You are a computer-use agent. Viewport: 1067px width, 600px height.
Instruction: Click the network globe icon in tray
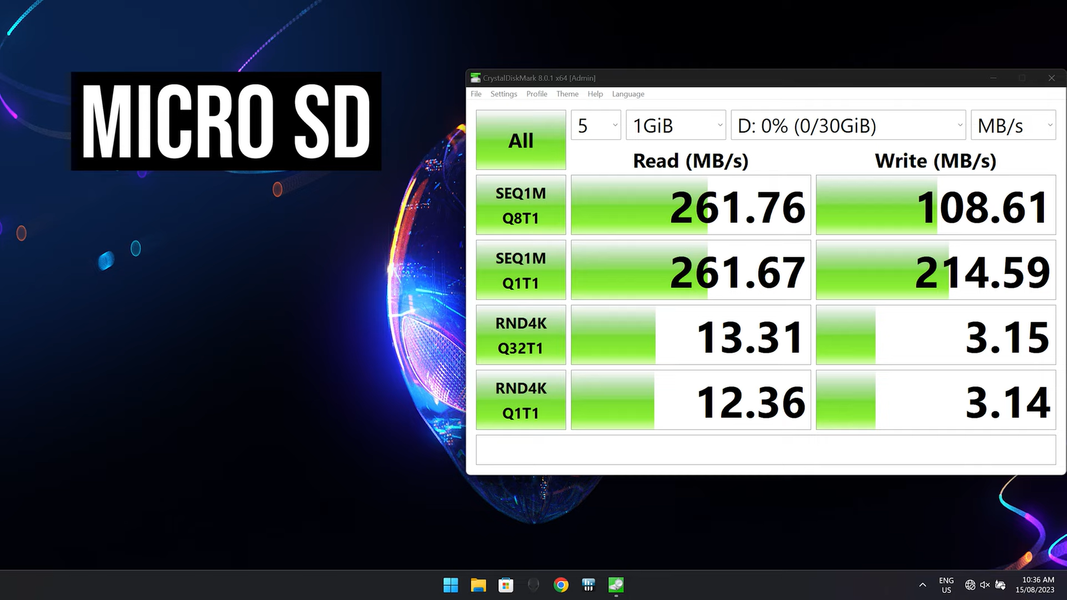coord(970,585)
